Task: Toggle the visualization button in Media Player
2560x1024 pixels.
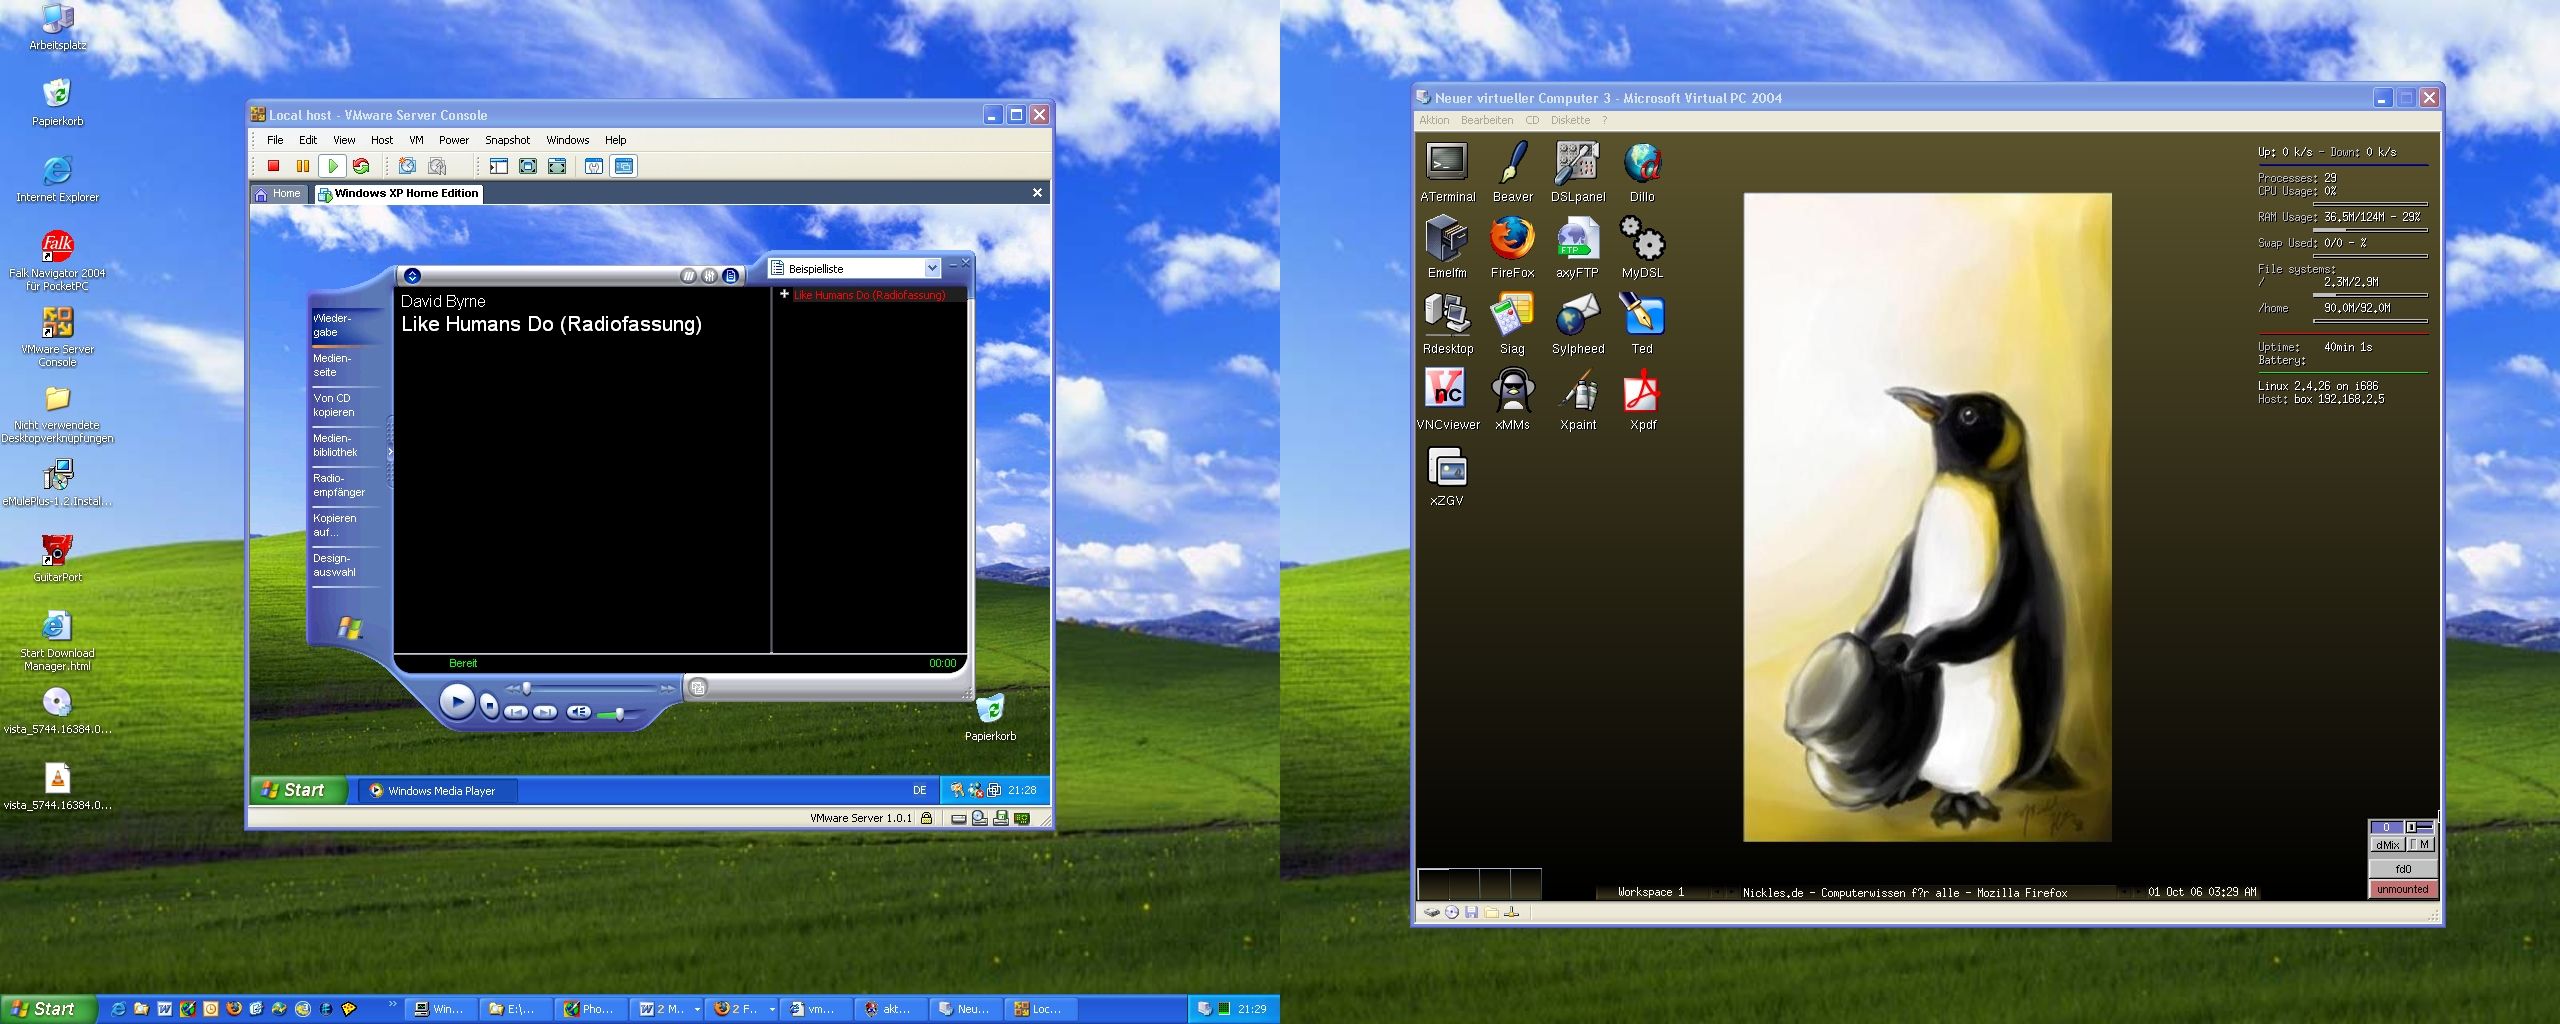Action: point(688,276)
